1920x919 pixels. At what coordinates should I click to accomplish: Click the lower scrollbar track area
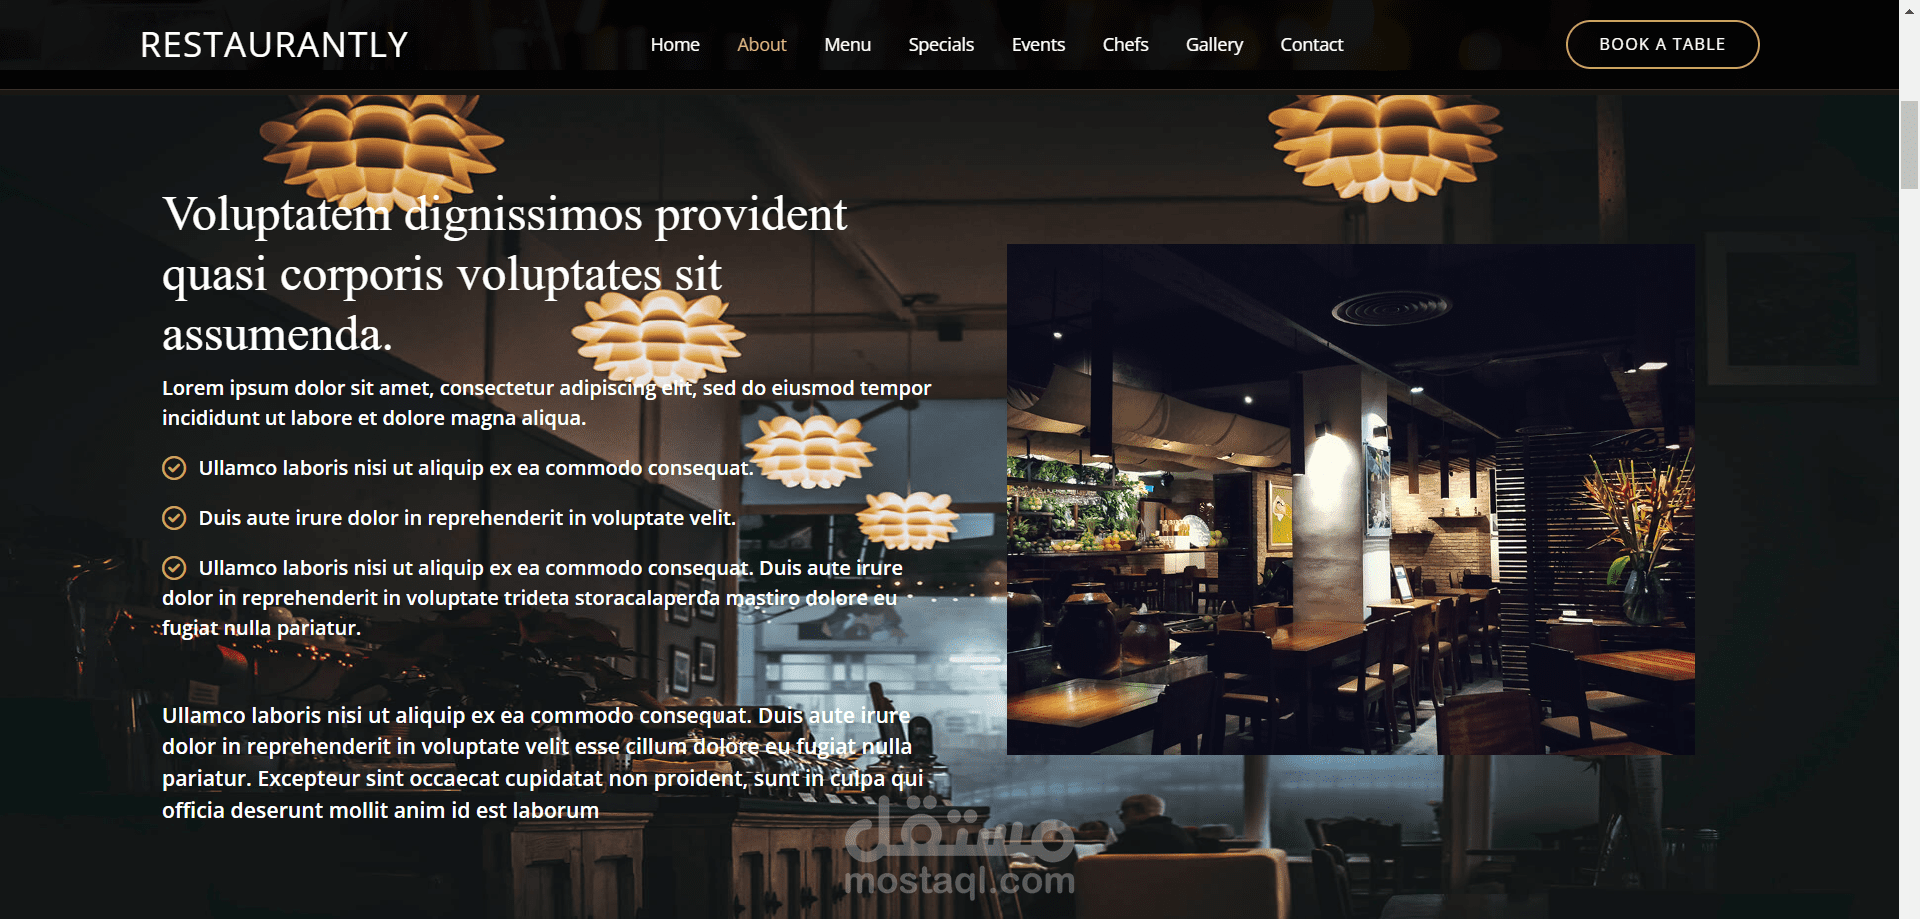pos(1909,550)
